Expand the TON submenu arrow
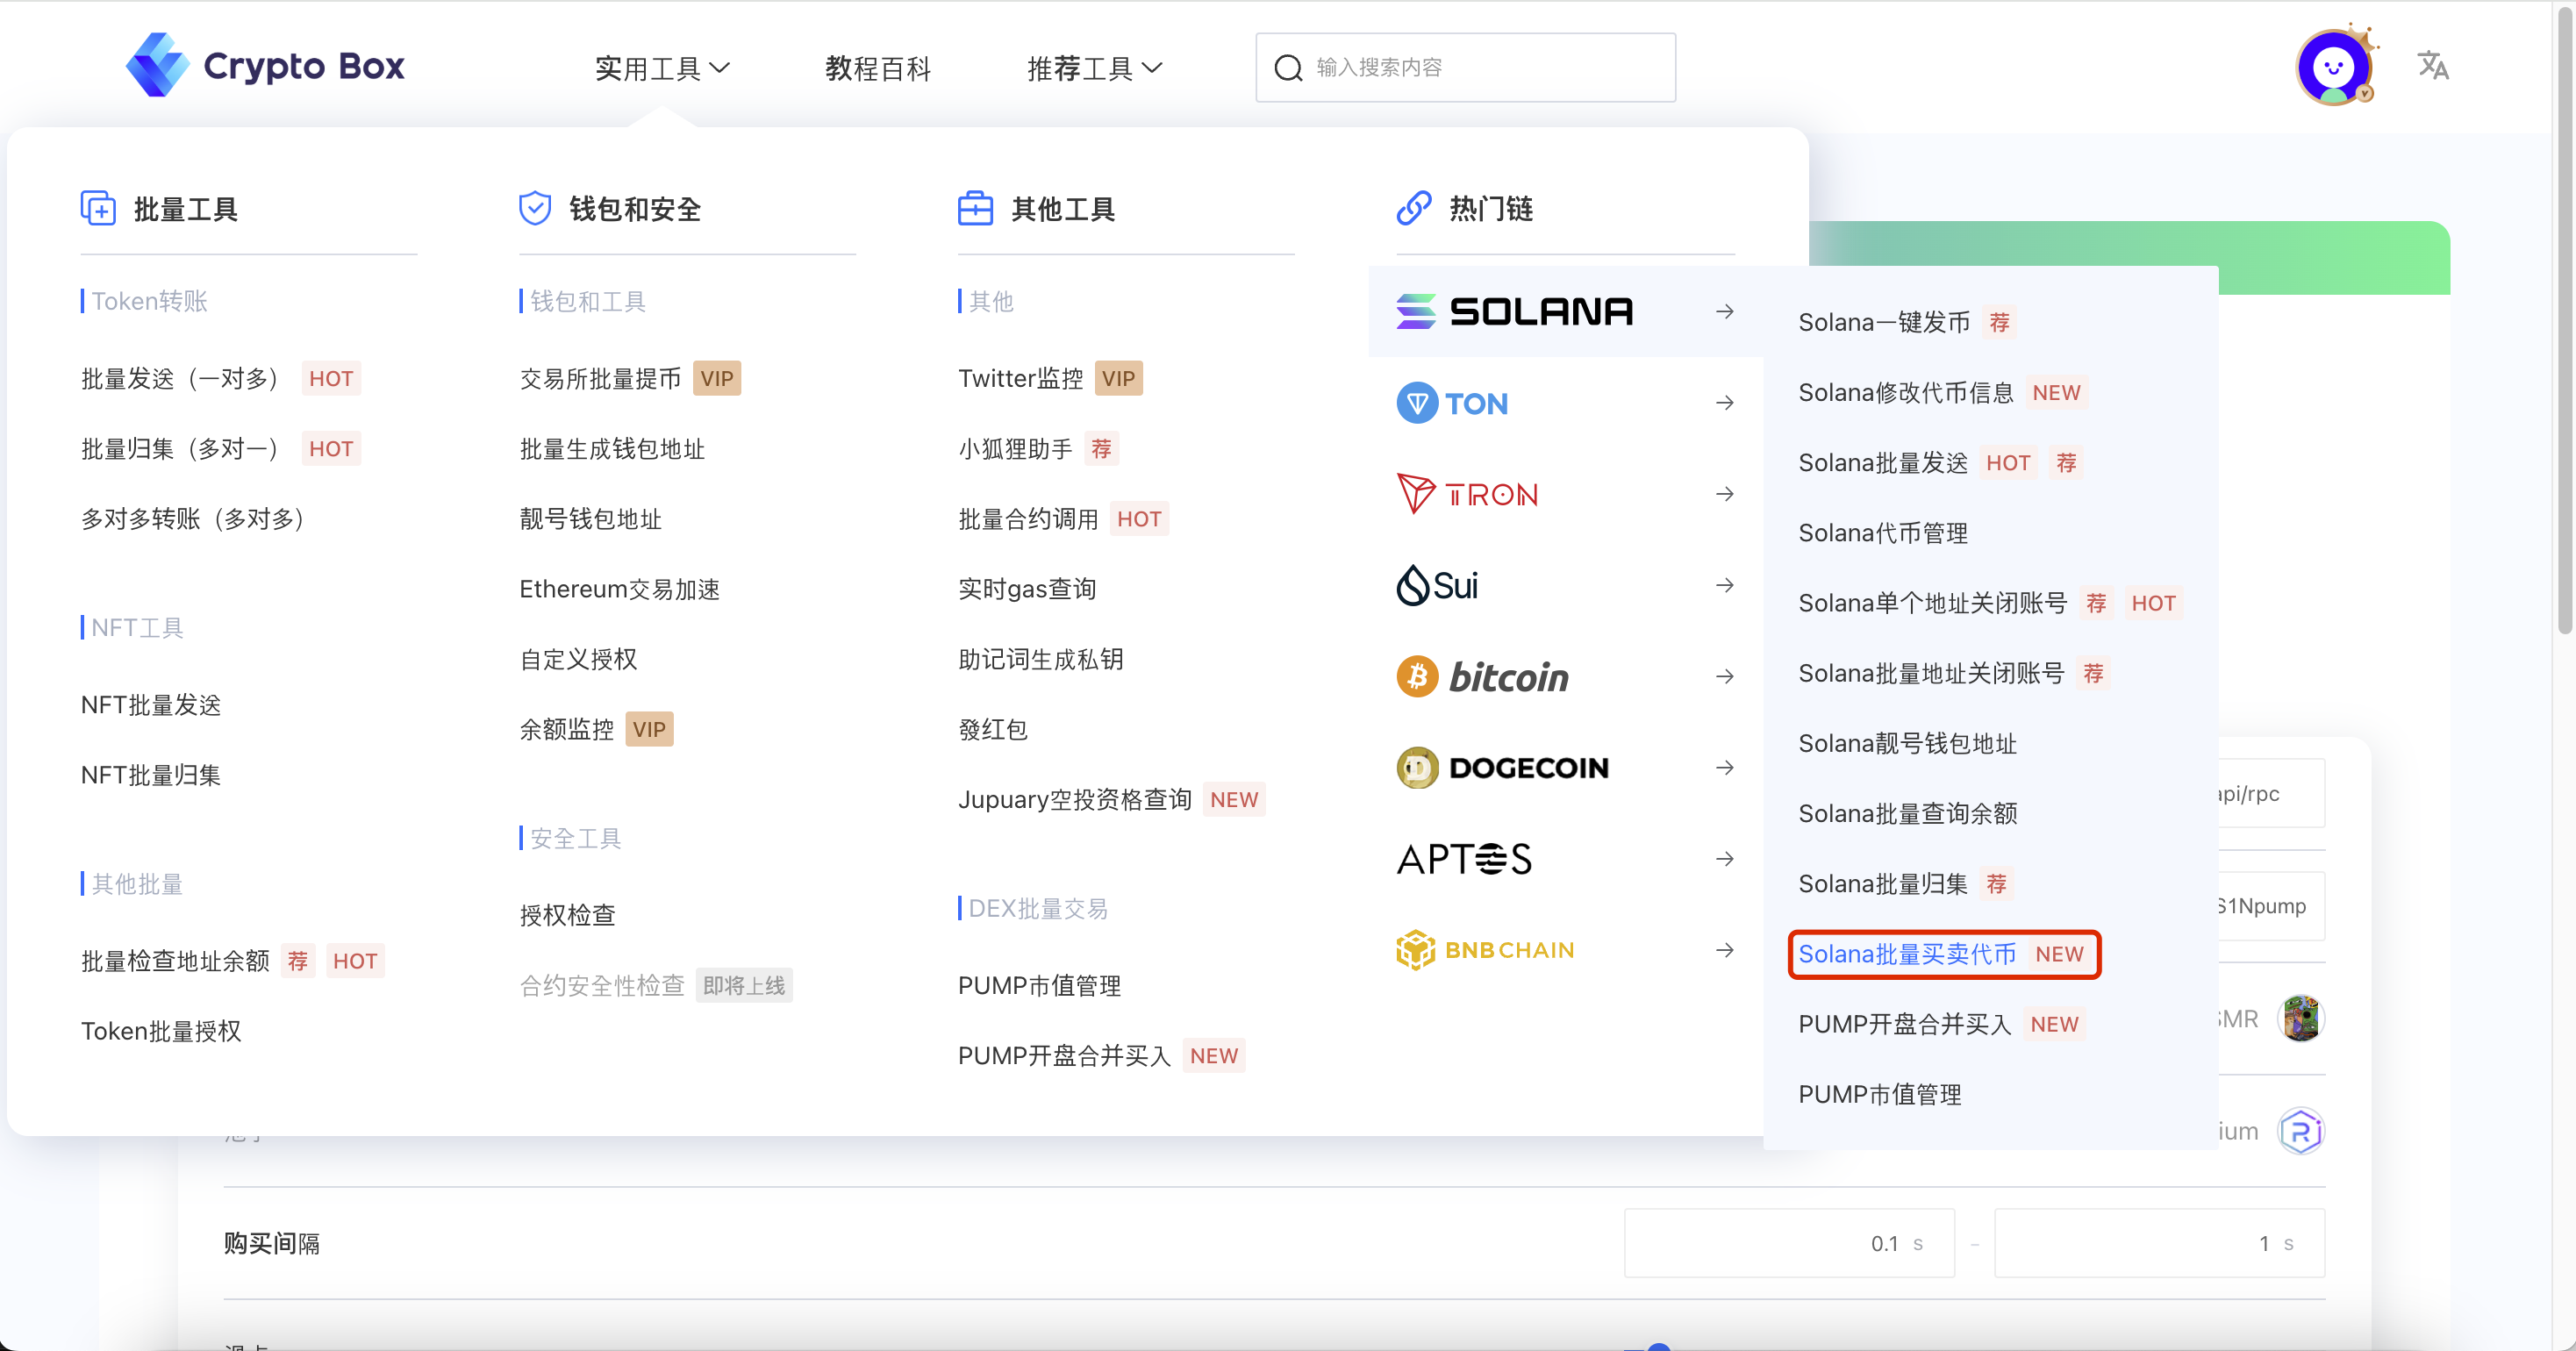The height and width of the screenshot is (1351, 2576). tap(1725, 403)
